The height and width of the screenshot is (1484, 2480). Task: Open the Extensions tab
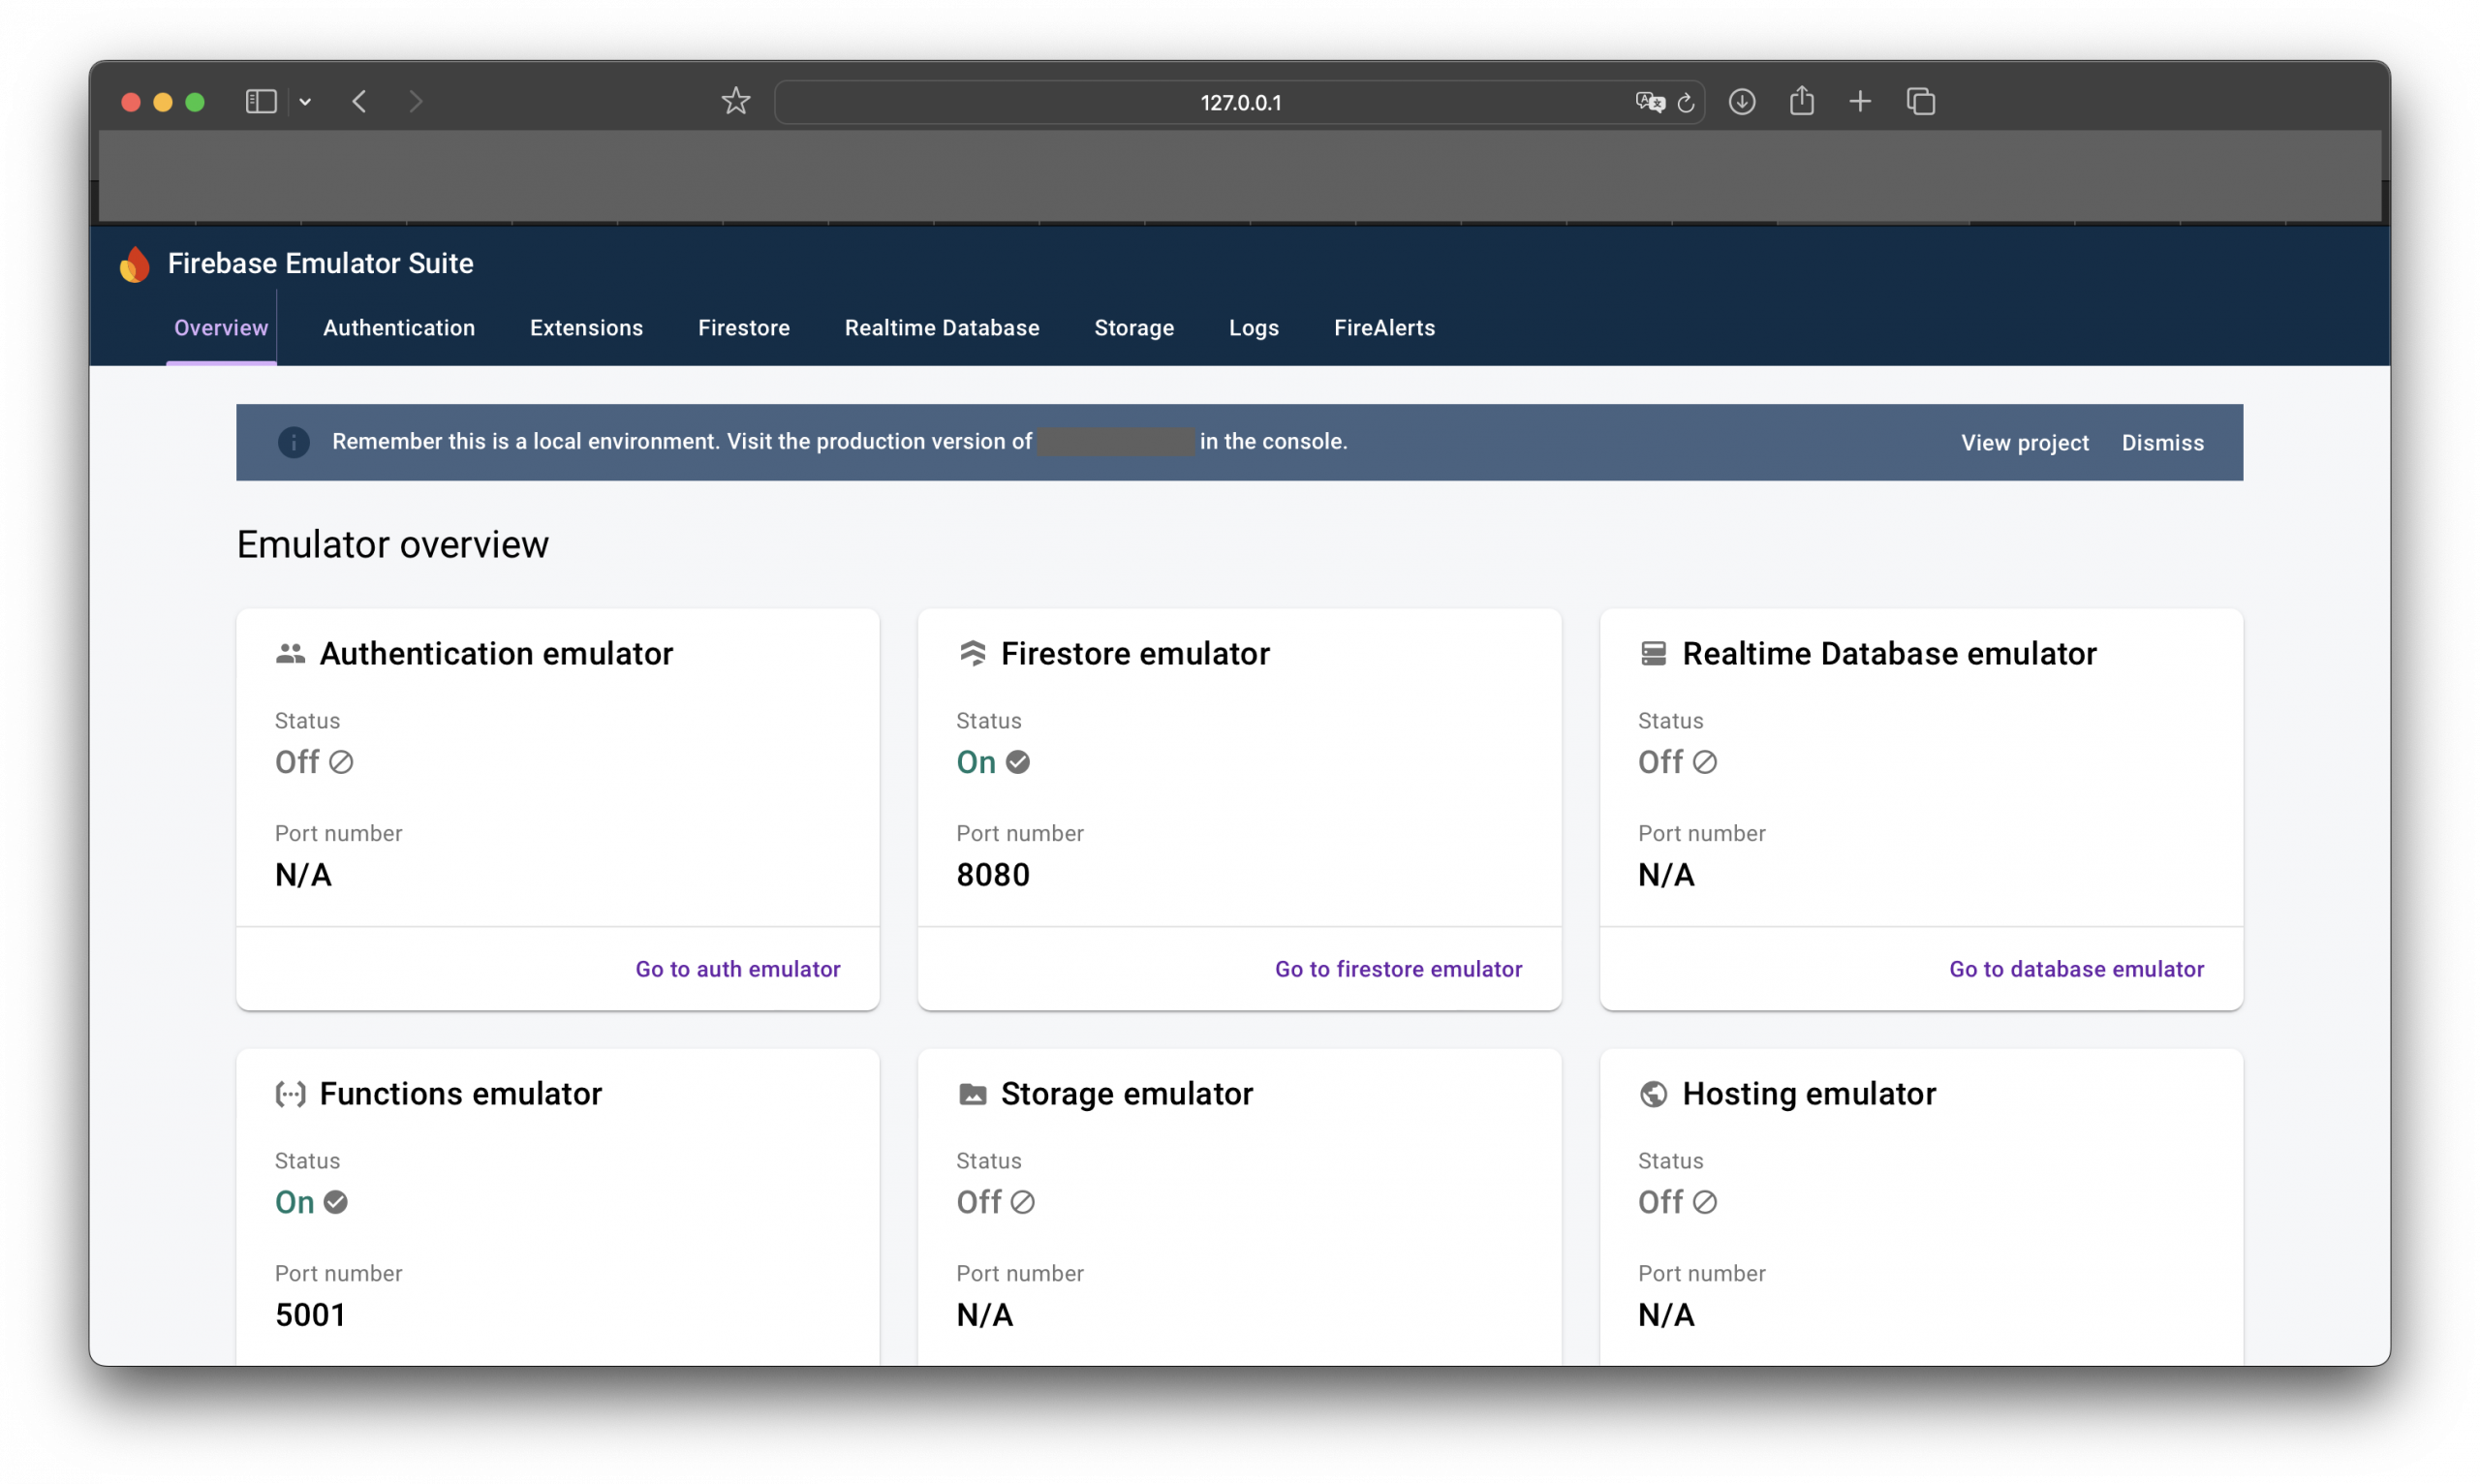(x=586, y=328)
